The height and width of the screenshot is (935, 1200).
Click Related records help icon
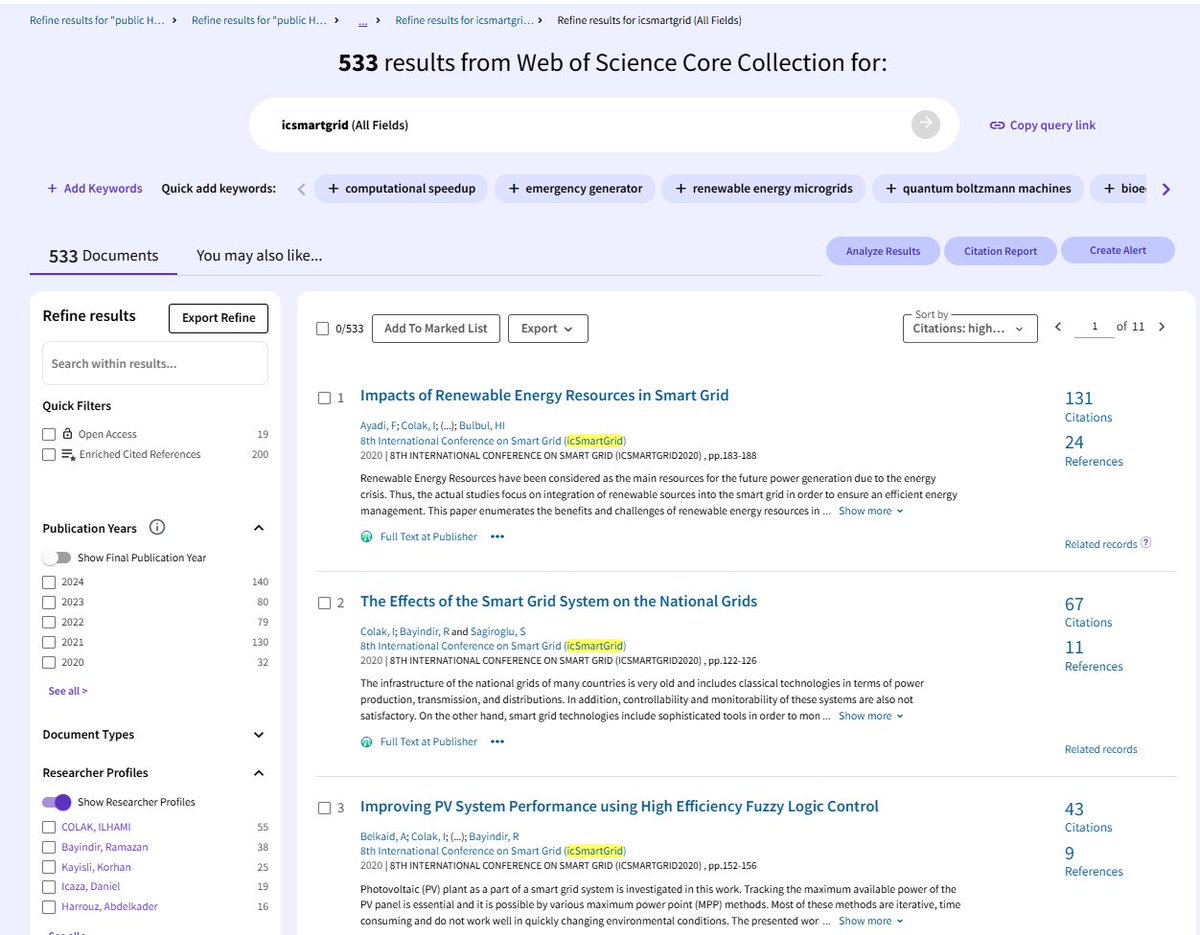tap(1146, 543)
